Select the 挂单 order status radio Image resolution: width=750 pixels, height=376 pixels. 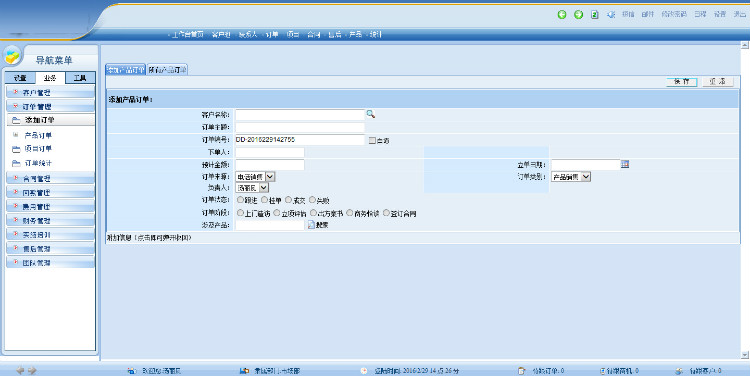(x=265, y=199)
